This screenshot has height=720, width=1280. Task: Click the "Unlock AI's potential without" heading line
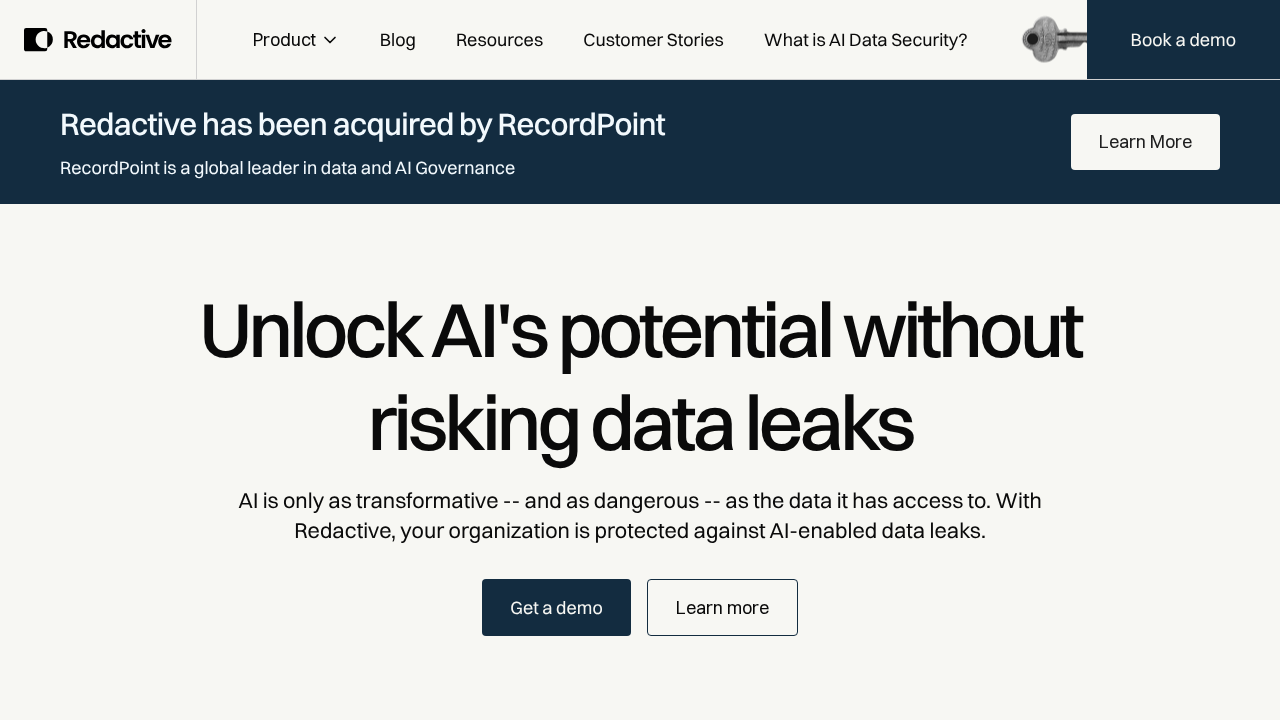tap(640, 331)
